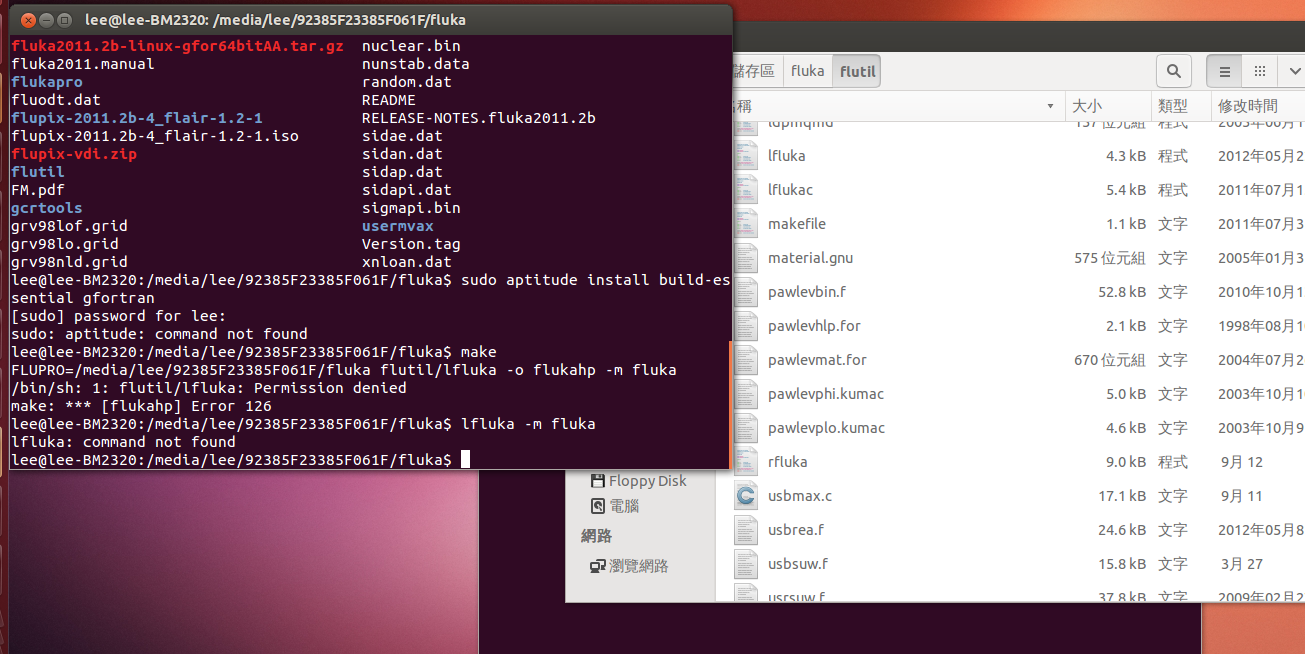Click the lflukac file icon
This screenshot has height=654, width=1305.
[x=746, y=190]
